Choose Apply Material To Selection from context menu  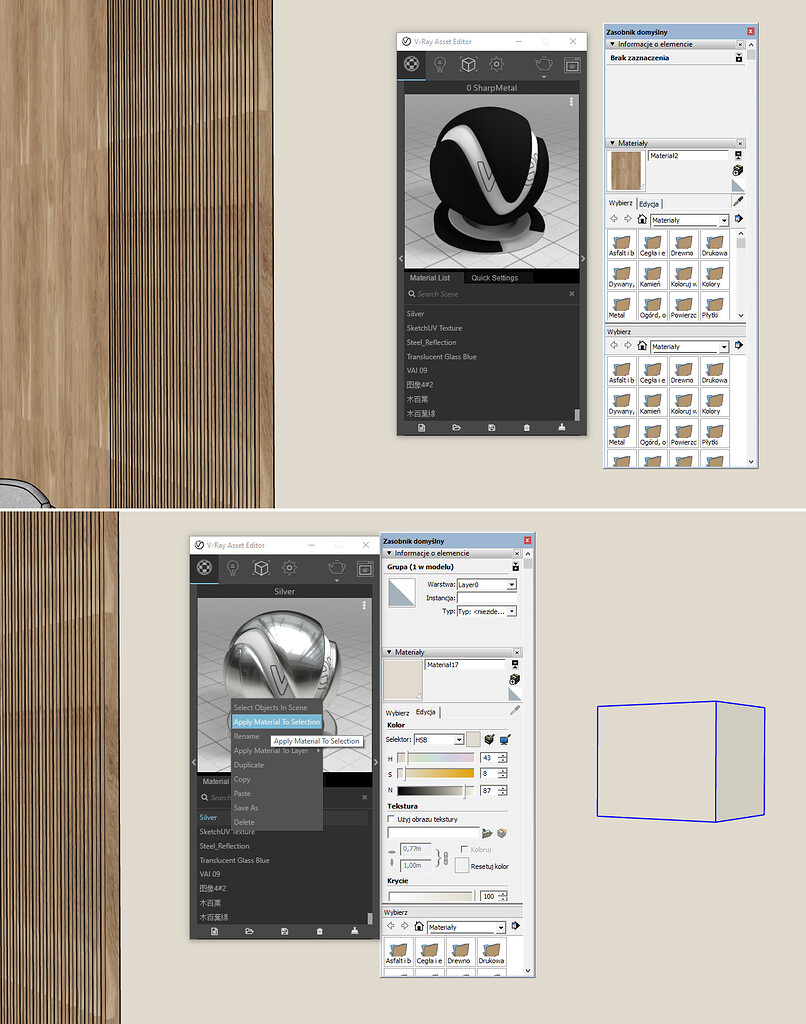coord(275,722)
